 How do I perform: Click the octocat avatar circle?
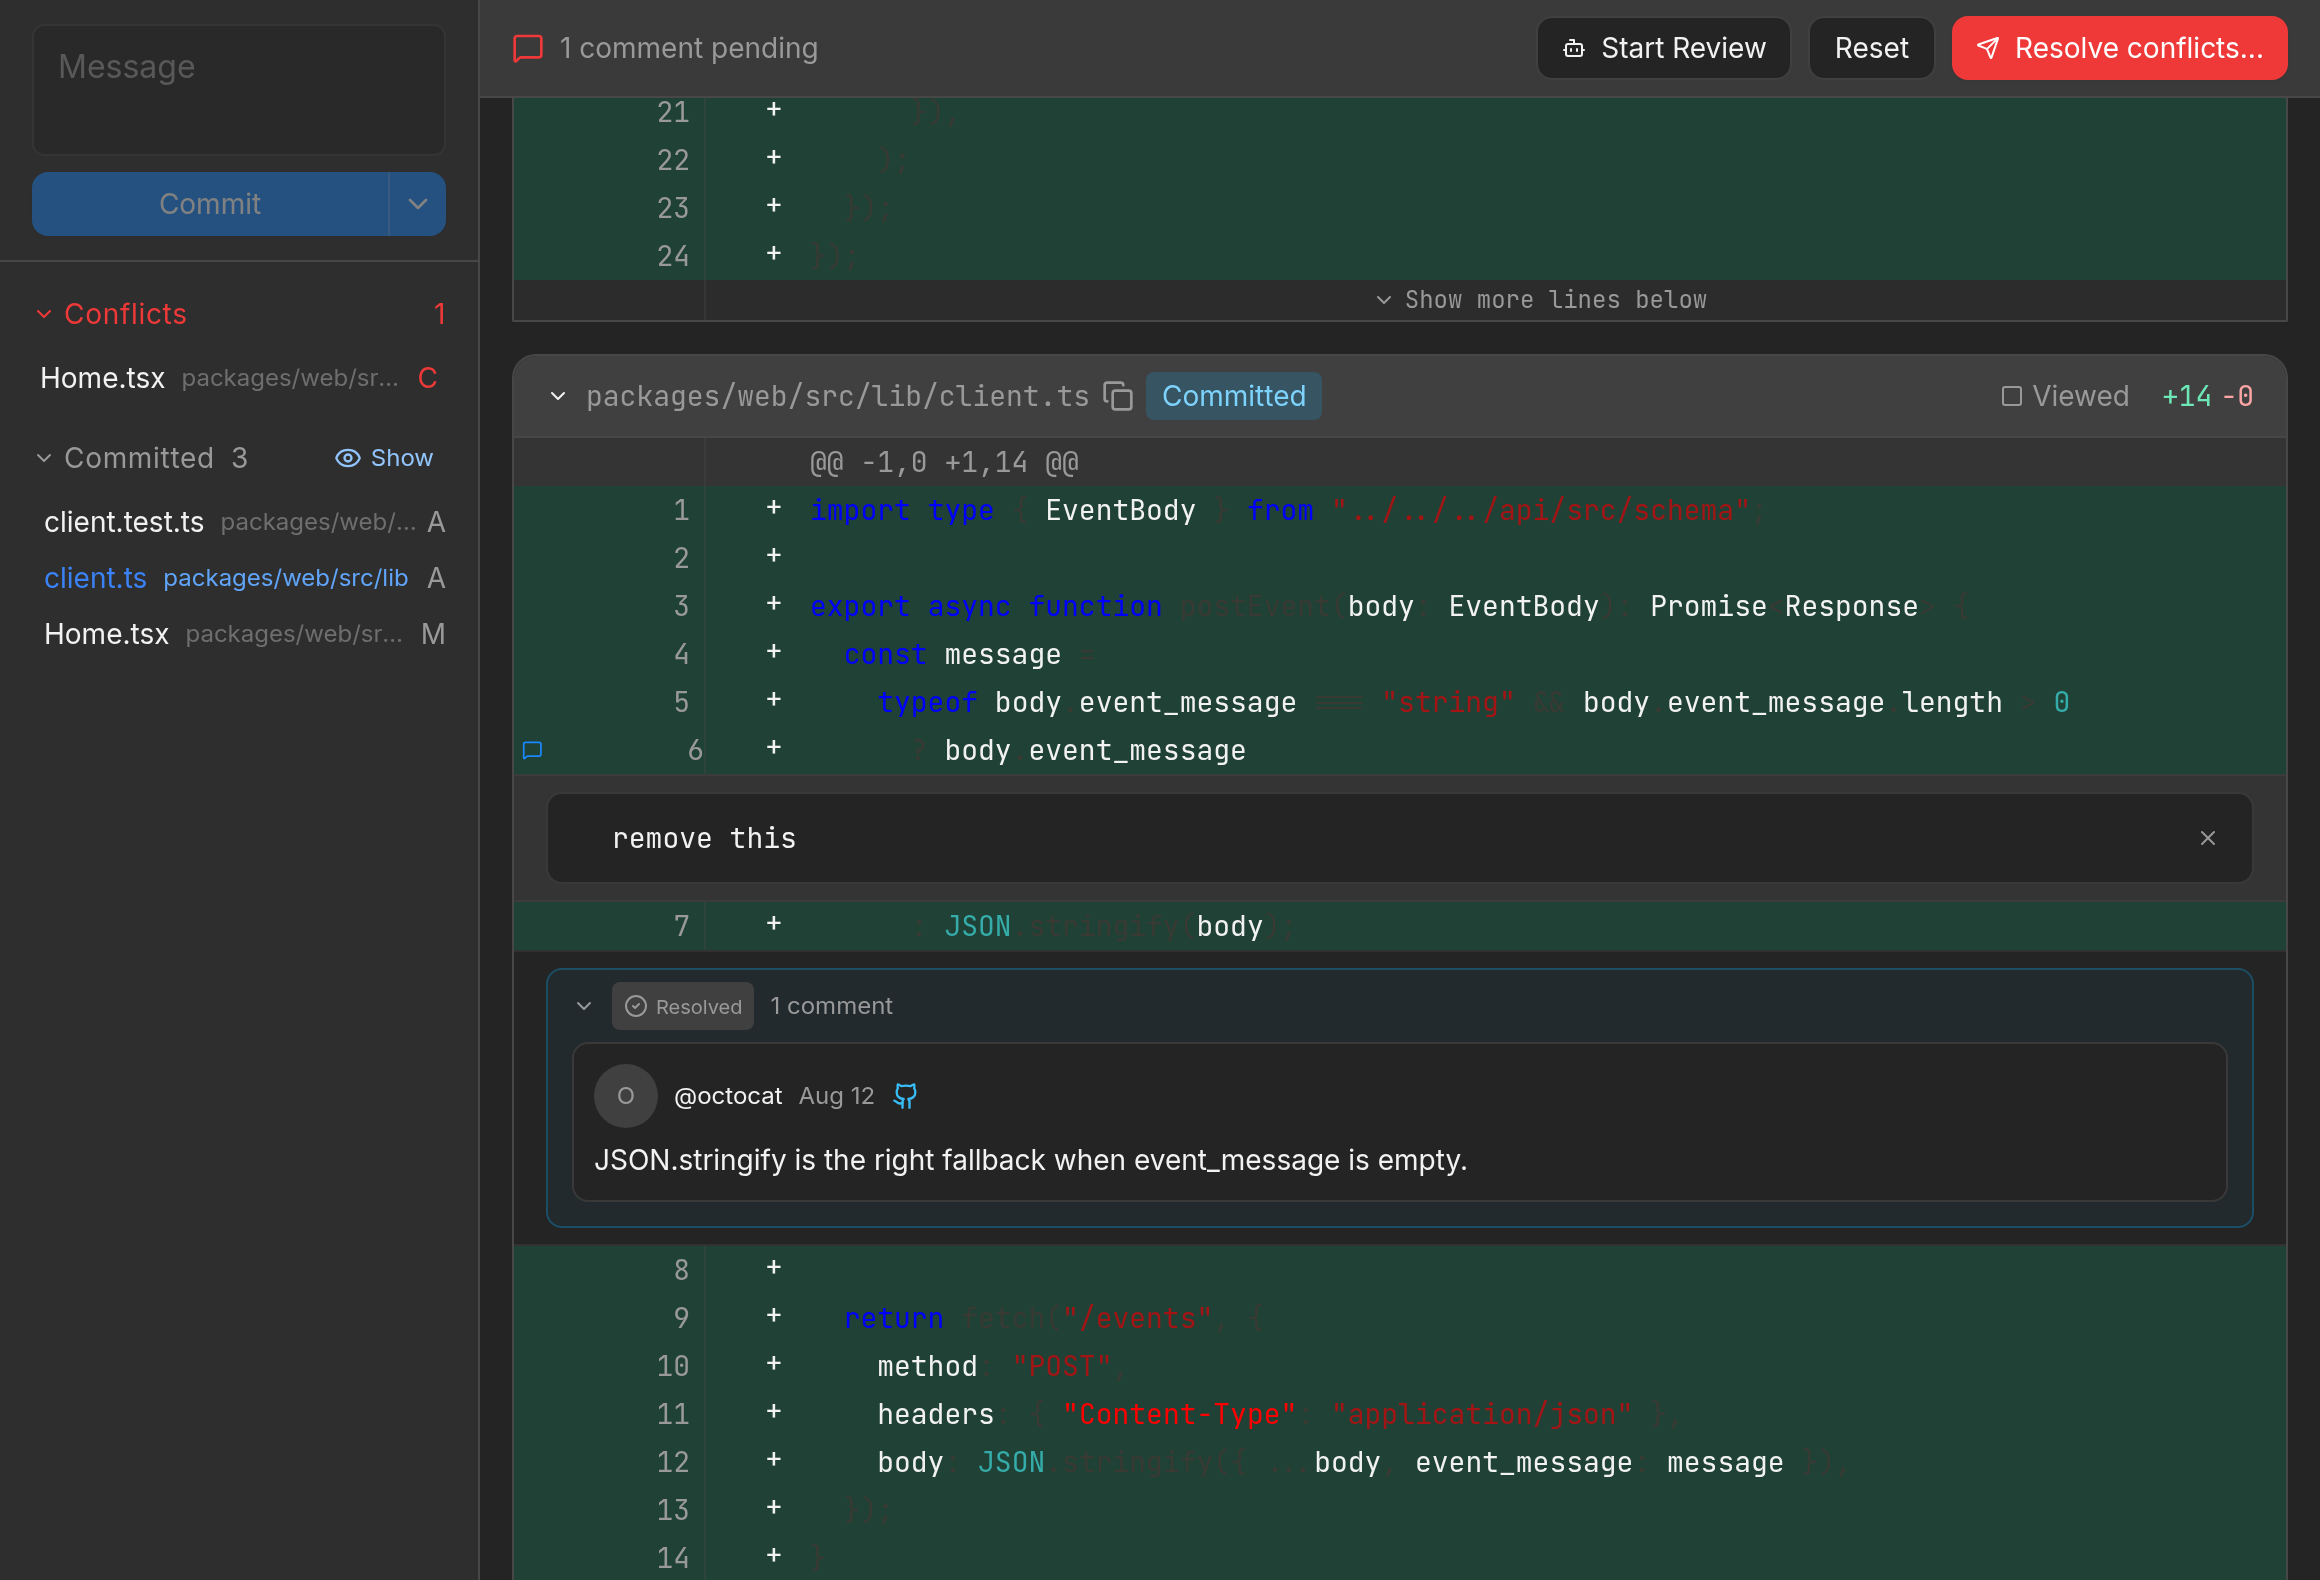626,1096
